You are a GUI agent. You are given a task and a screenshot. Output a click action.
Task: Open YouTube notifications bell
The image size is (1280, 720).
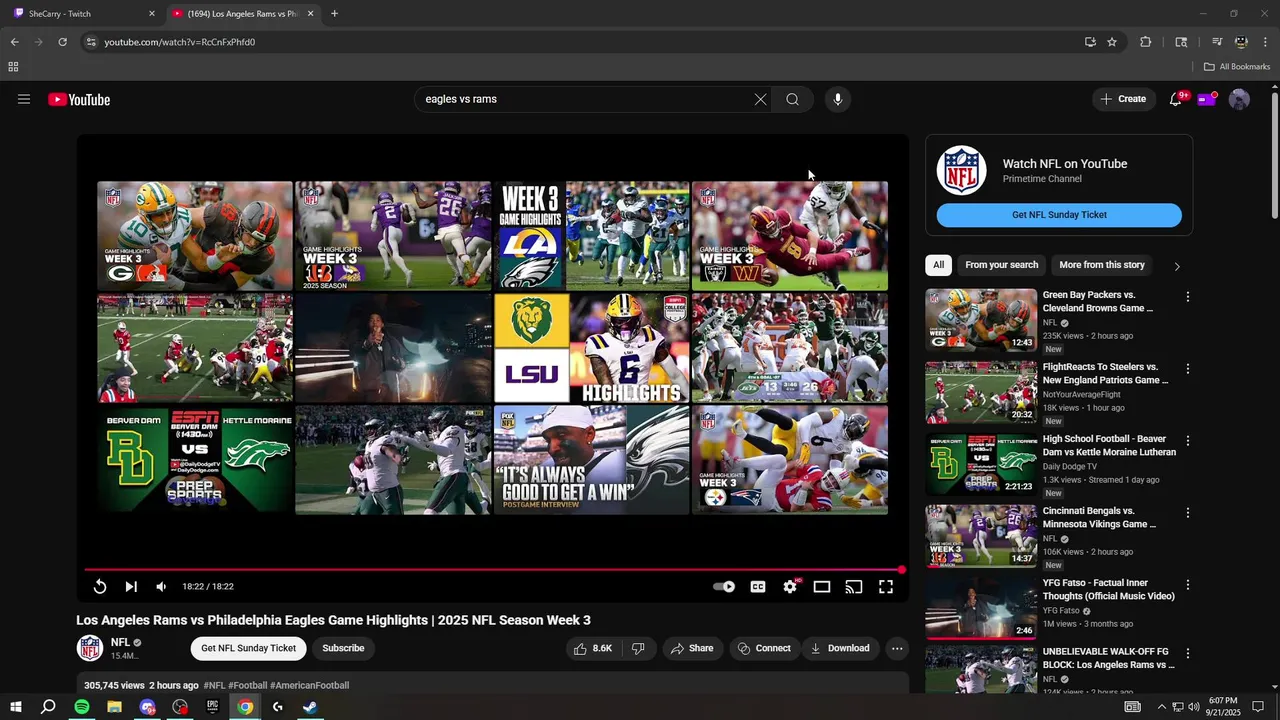pos(1176,99)
